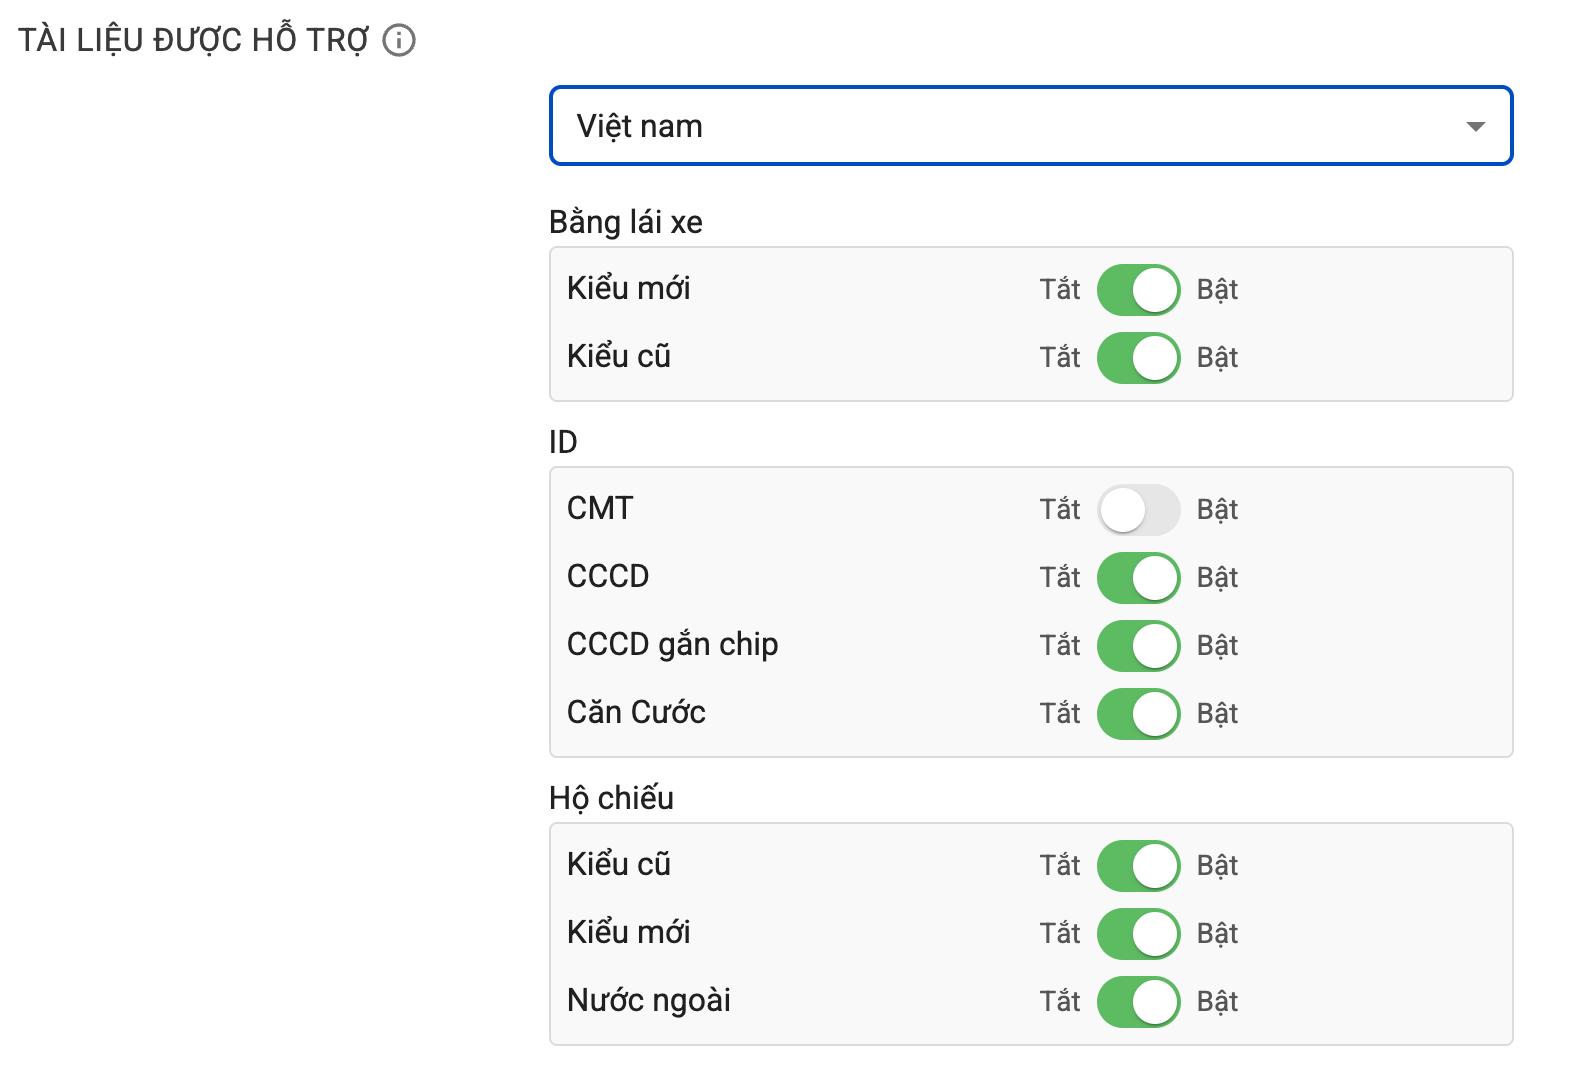
Task: Toggle the "Nước ngoài" passport switch
Action: point(1137,1001)
